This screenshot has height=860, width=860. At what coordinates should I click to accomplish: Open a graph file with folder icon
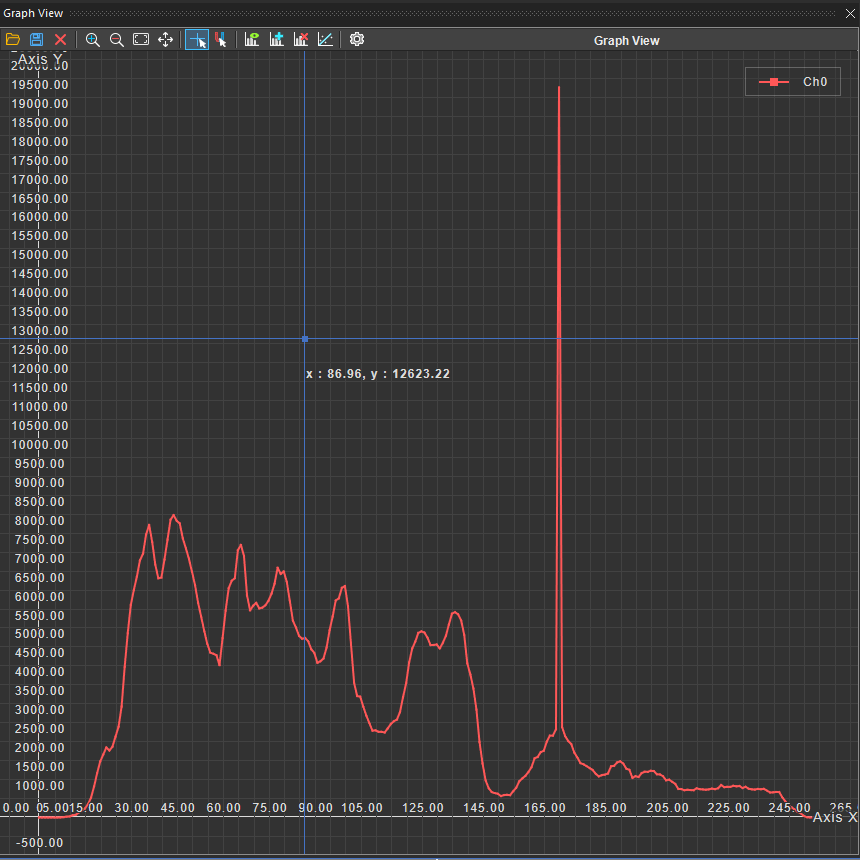13,39
